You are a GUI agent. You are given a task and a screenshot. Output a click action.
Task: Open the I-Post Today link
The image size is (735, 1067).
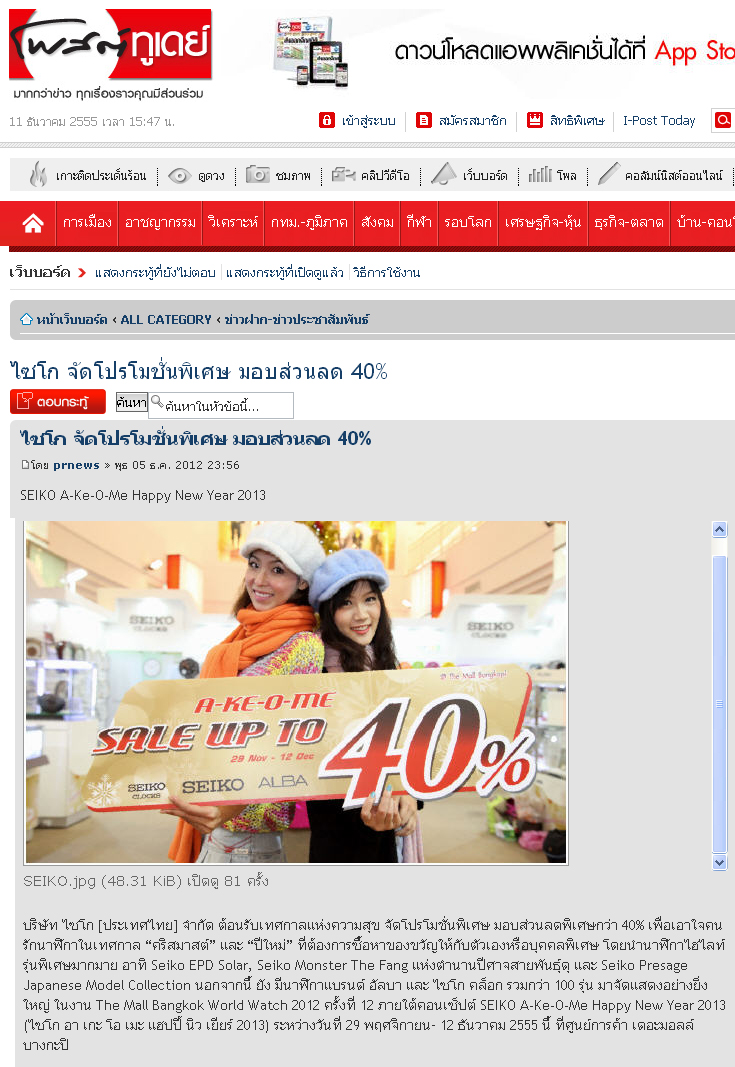point(659,120)
